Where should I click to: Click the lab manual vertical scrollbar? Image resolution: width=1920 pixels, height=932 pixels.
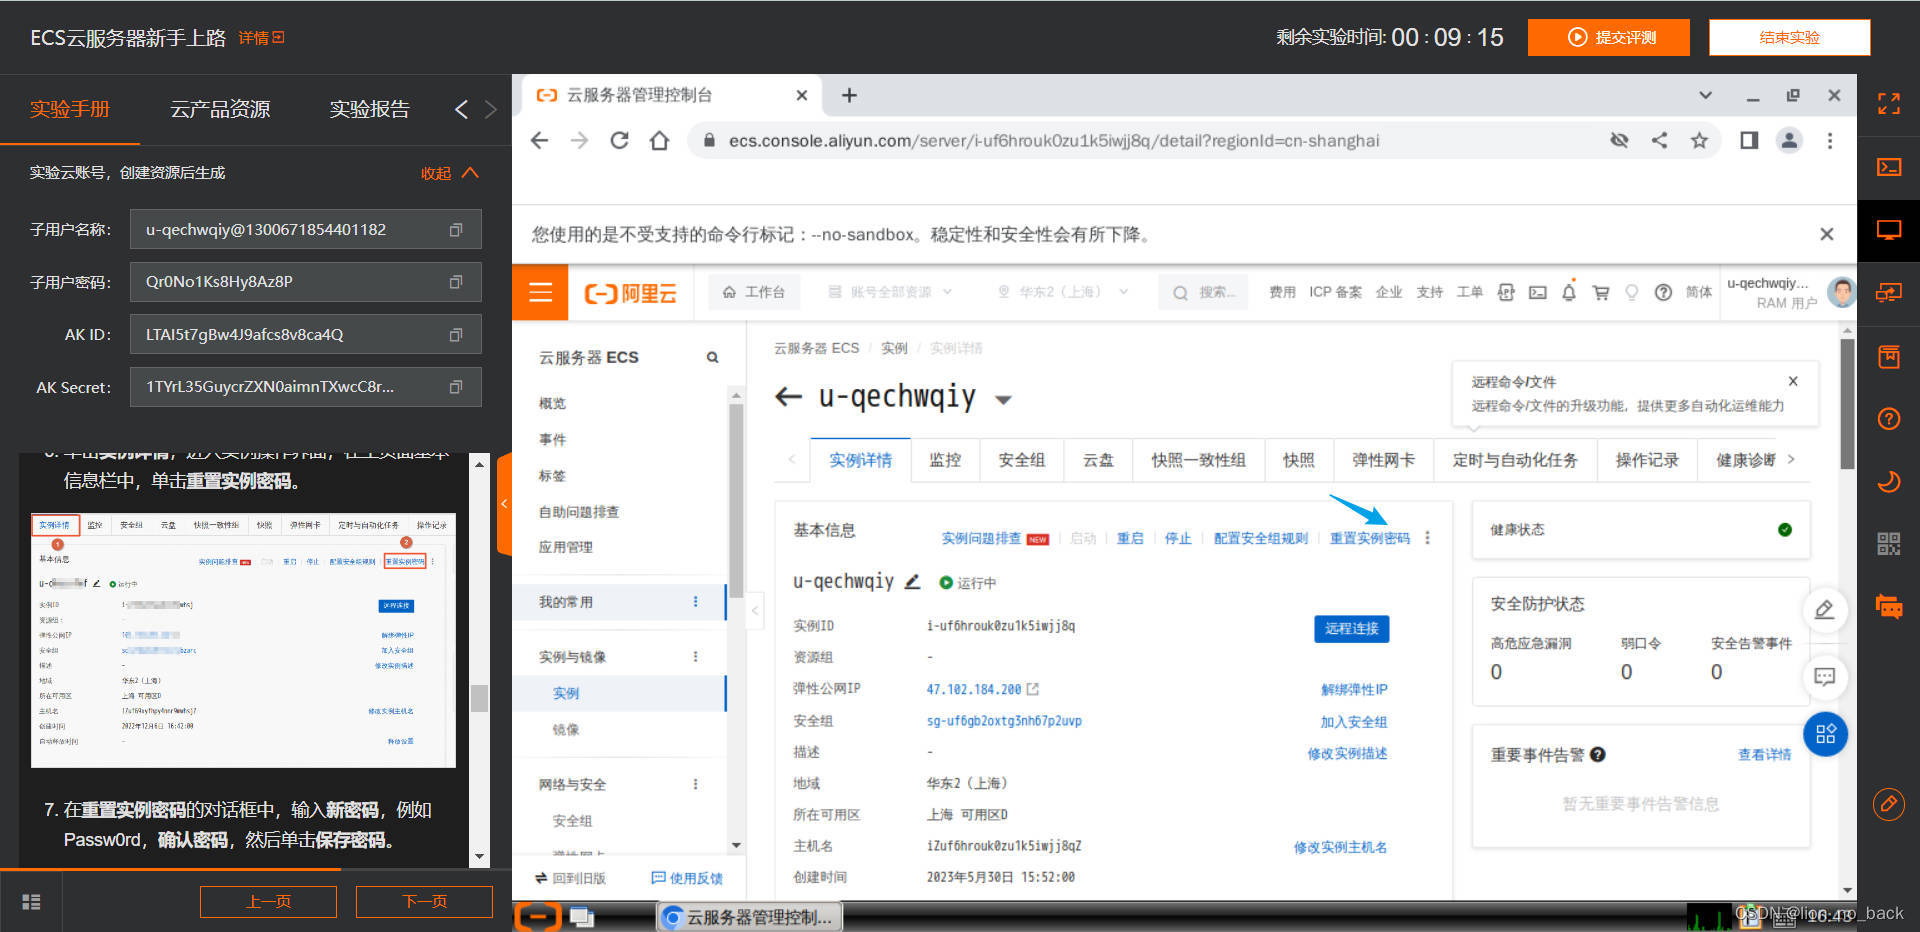point(480,698)
